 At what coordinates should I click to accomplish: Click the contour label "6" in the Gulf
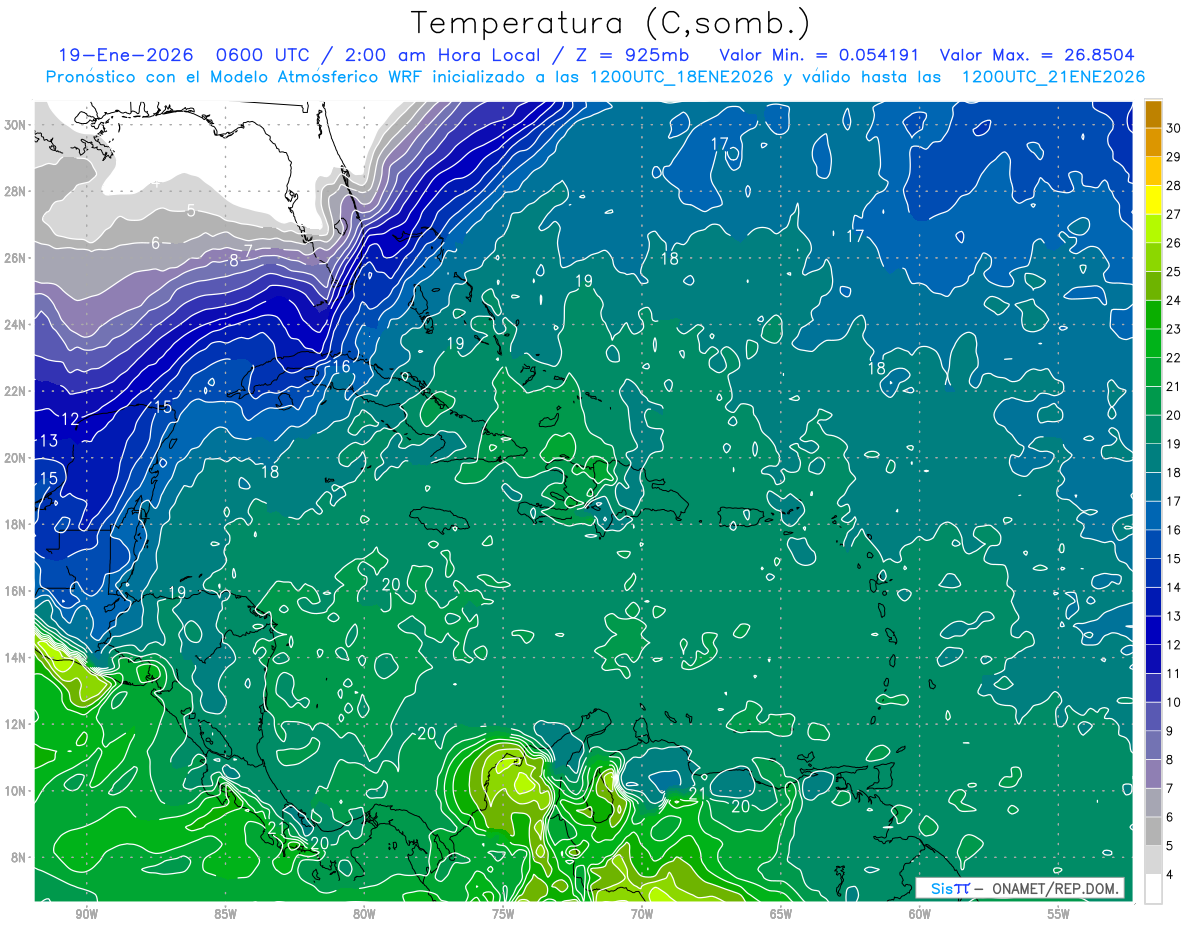[155, 243]
